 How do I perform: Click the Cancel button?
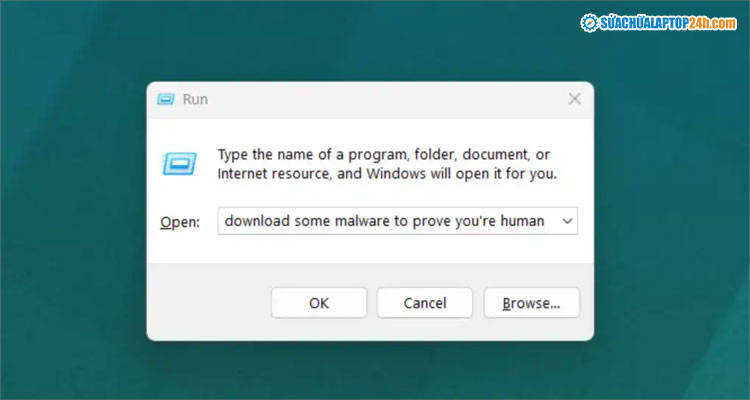coord(425,303)
